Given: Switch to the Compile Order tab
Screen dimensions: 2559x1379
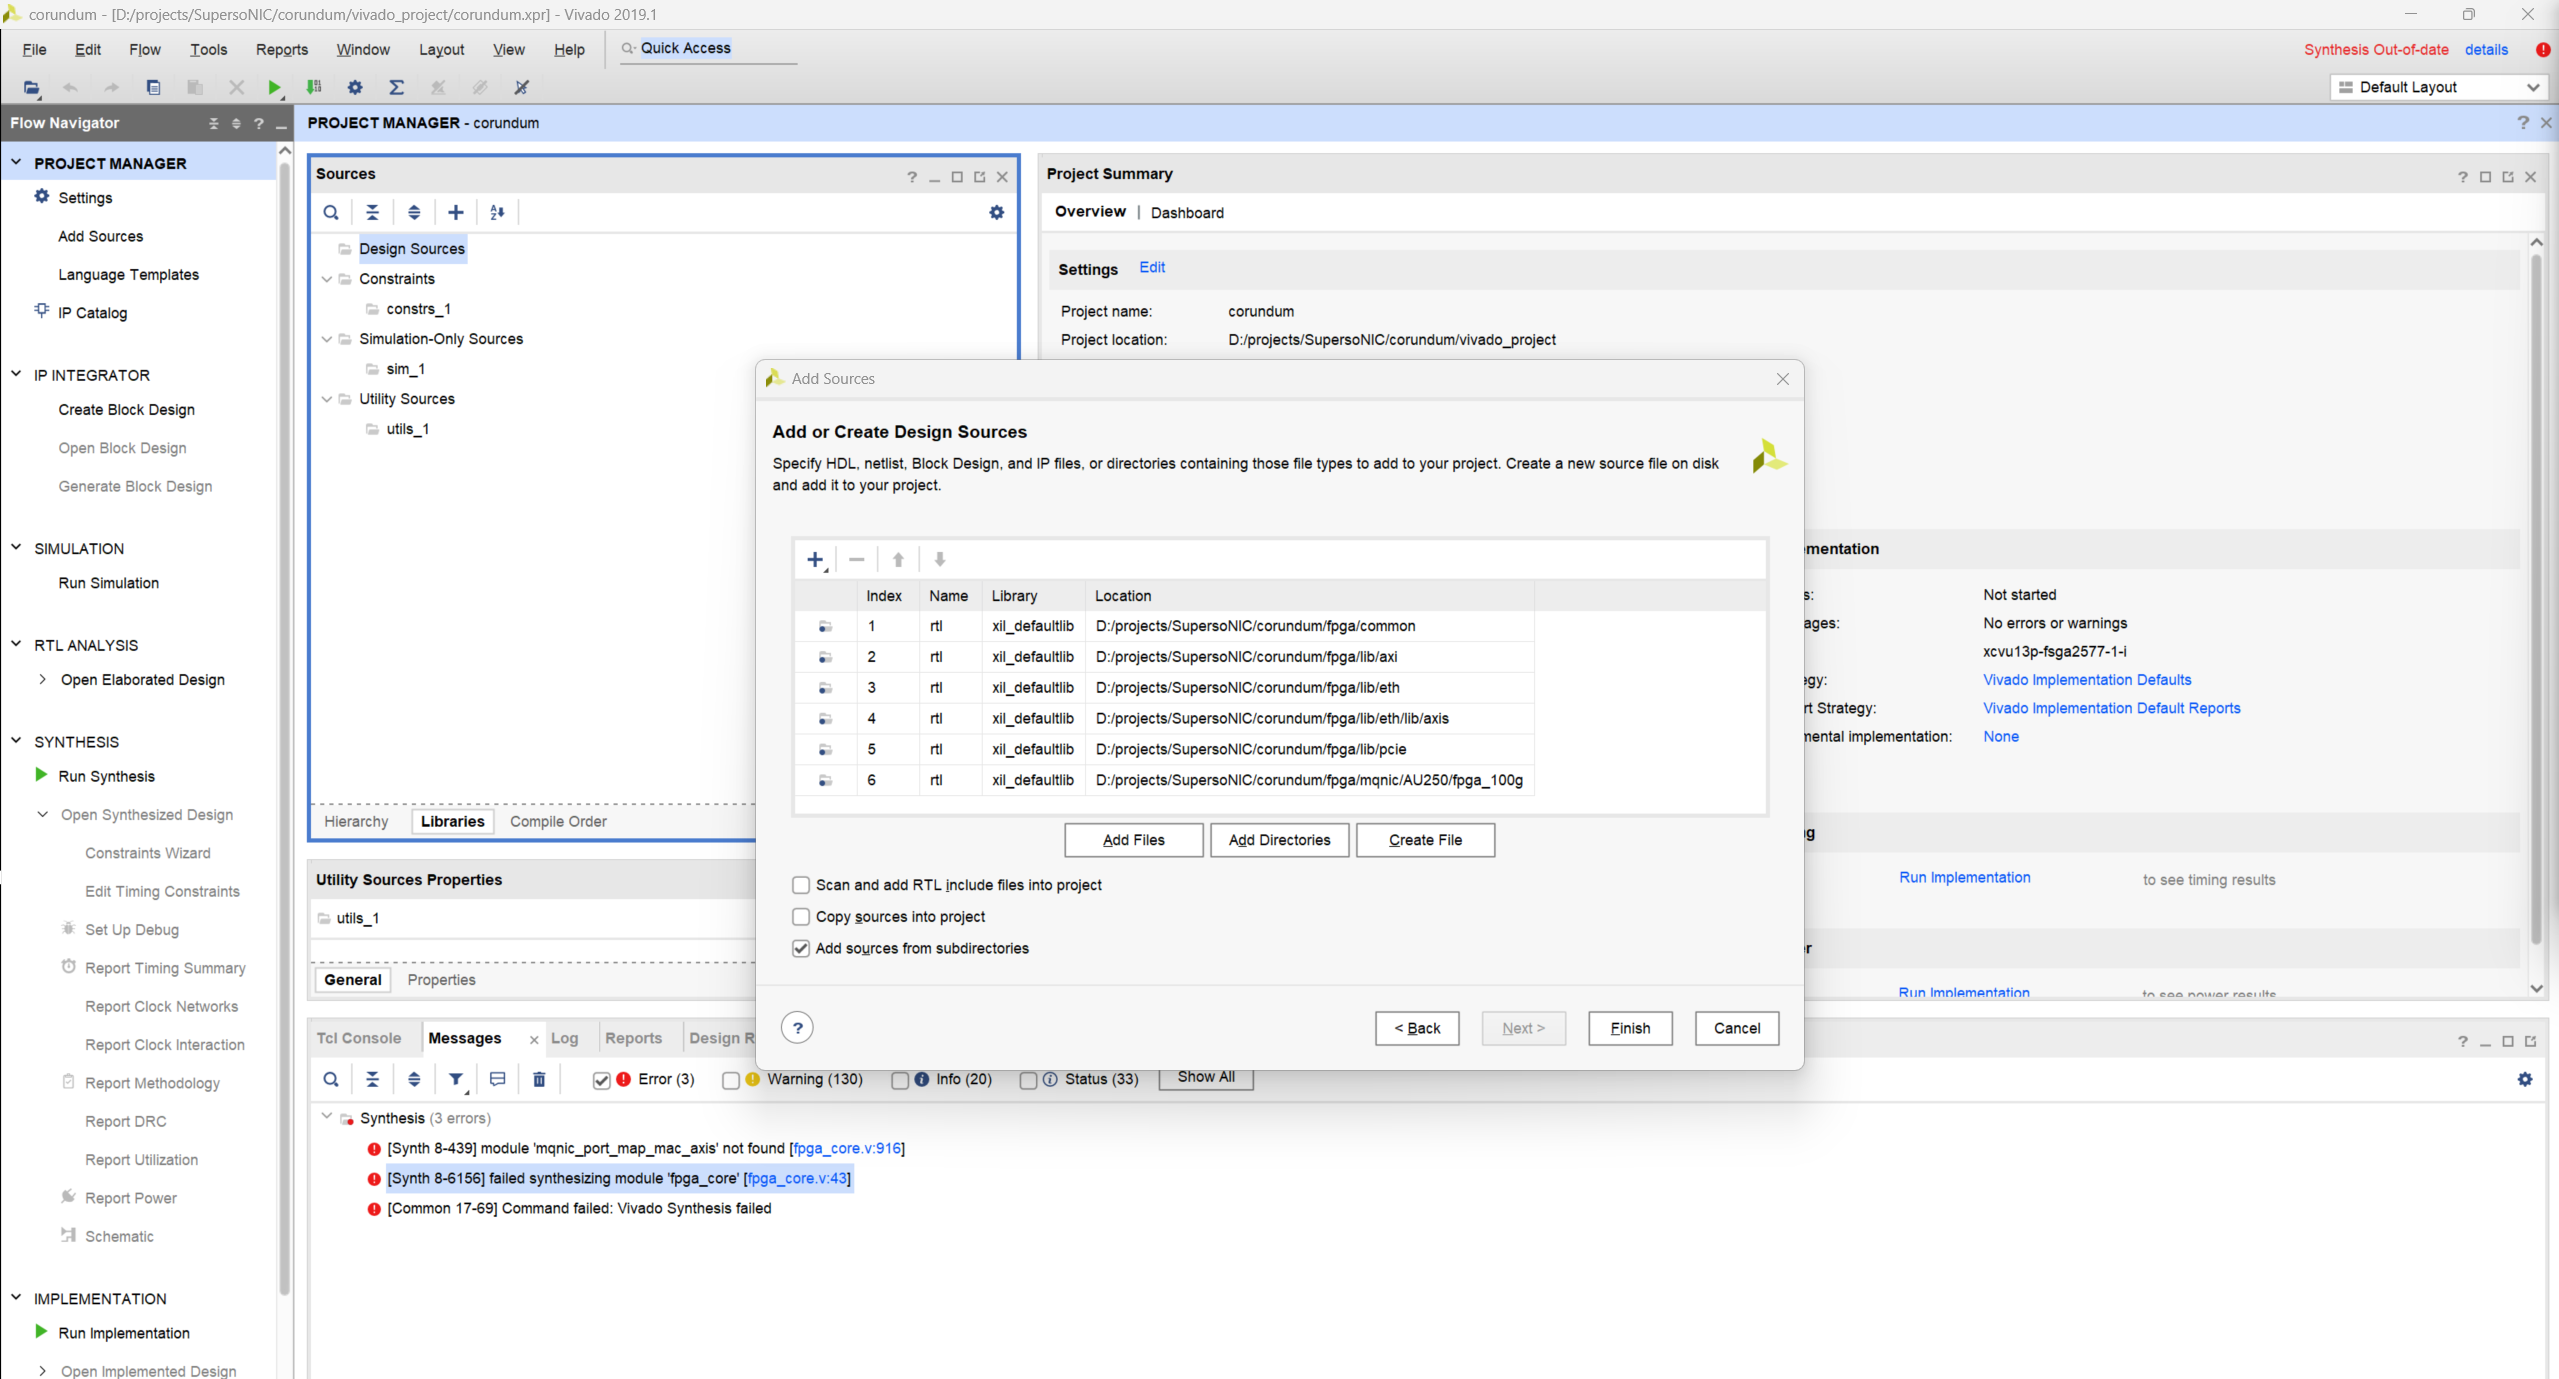Looking at the screenshot, I should click(x=558, y=821).
